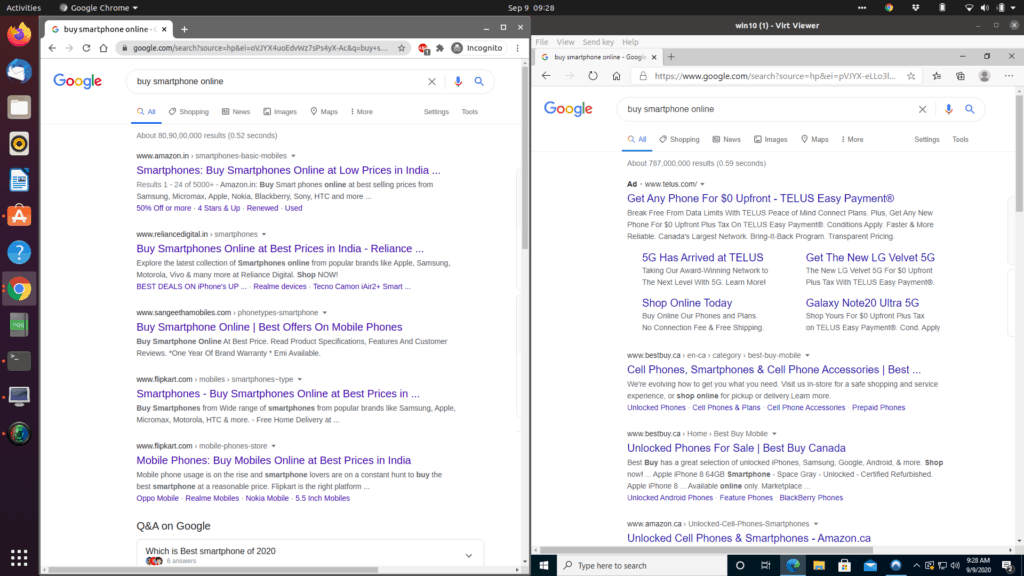1024x576 pixels.
Task: Open More search categories in Chrome results
Action: (x=361, y=112)
